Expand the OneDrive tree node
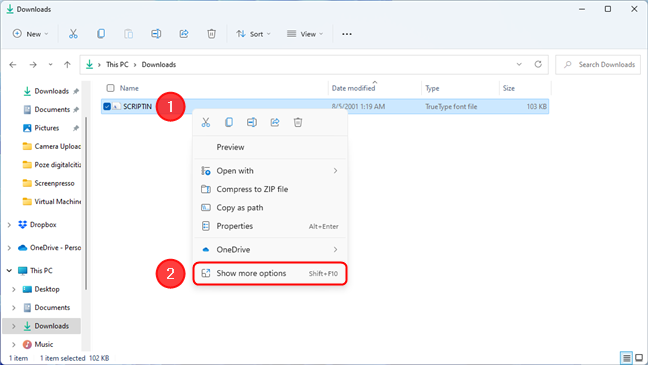The image size is (648, 365). (9, 248)
